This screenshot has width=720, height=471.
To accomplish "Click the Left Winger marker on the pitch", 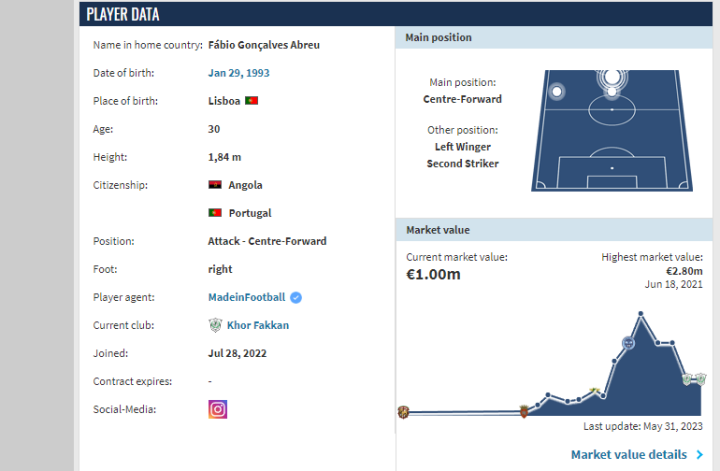I will click(x=557, y=92).
